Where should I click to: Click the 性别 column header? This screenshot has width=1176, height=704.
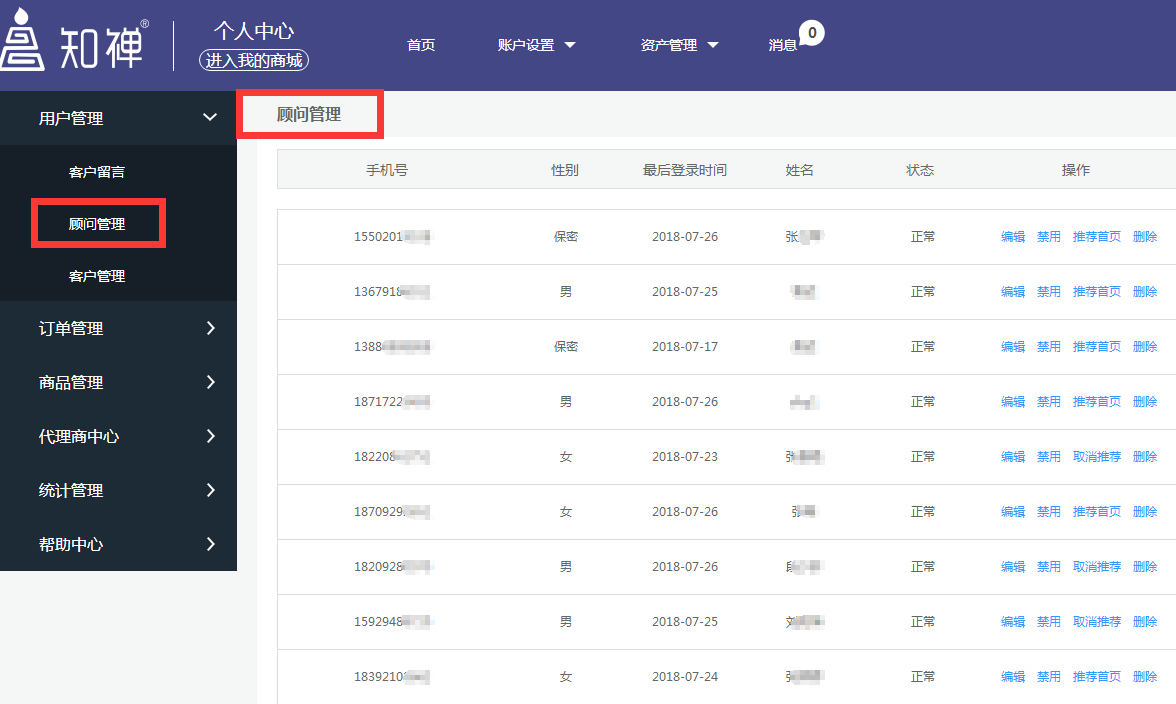click(565, 170)
